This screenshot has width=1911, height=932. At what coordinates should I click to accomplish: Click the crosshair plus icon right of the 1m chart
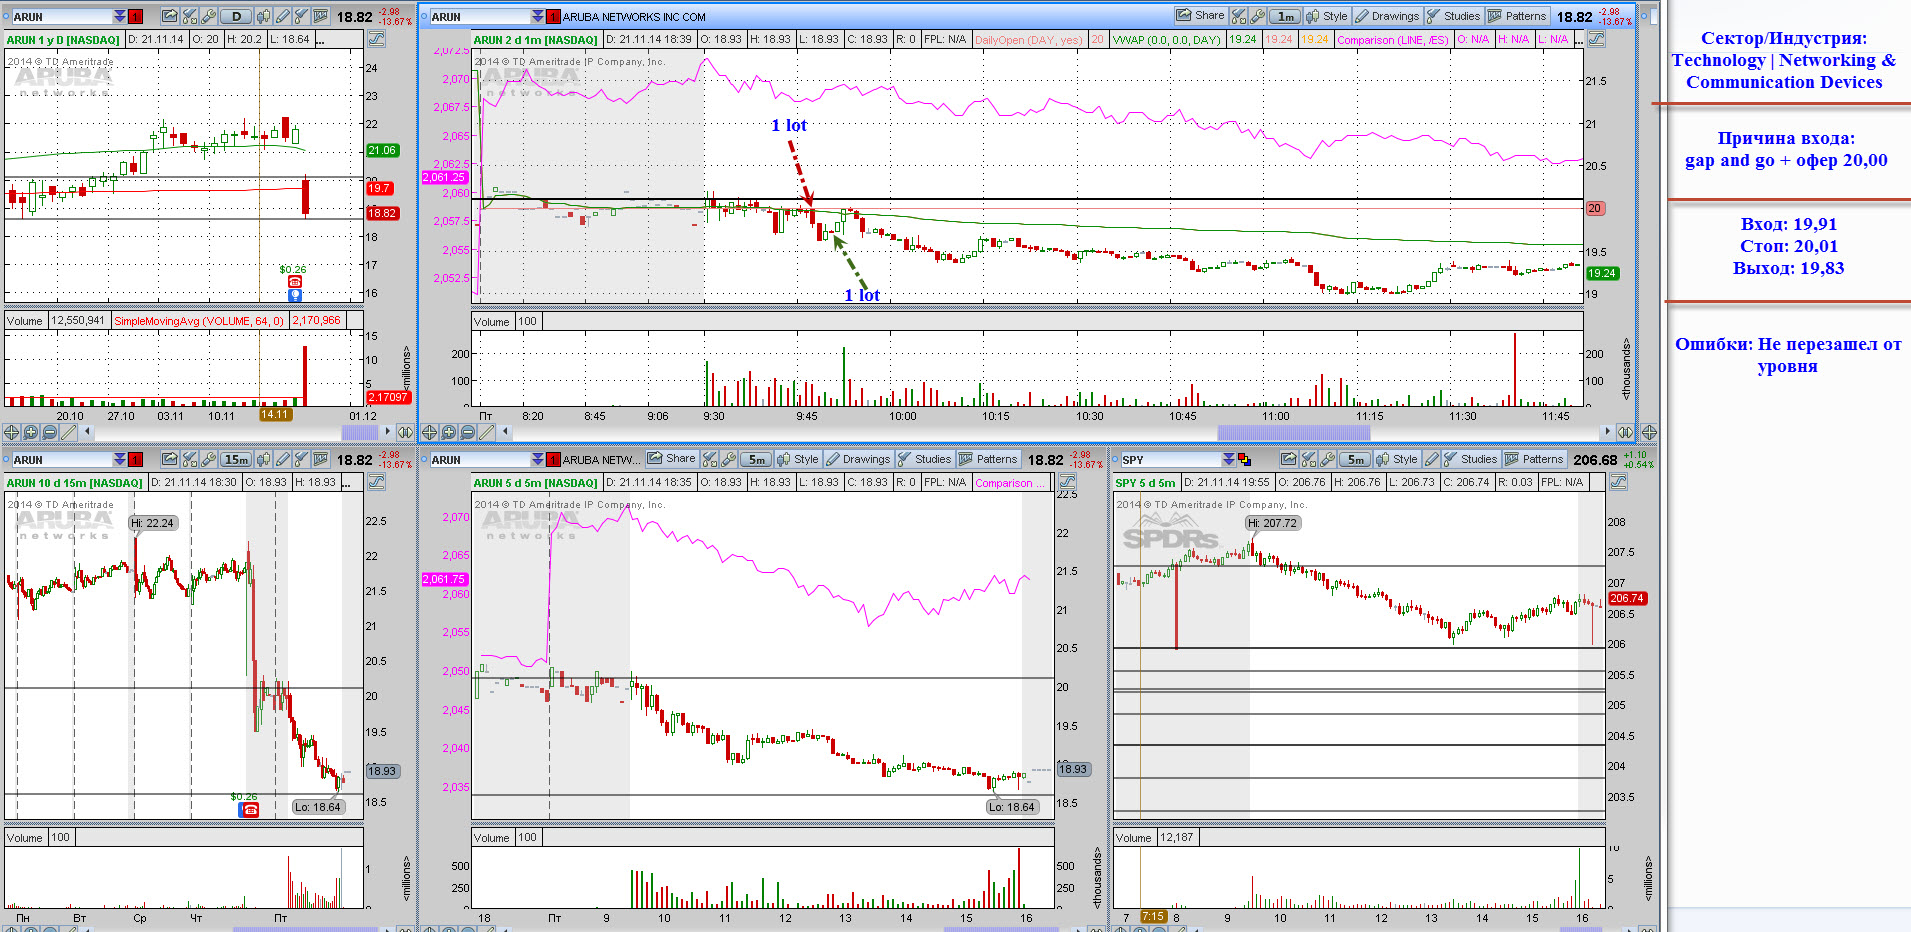click(1649, 432)
